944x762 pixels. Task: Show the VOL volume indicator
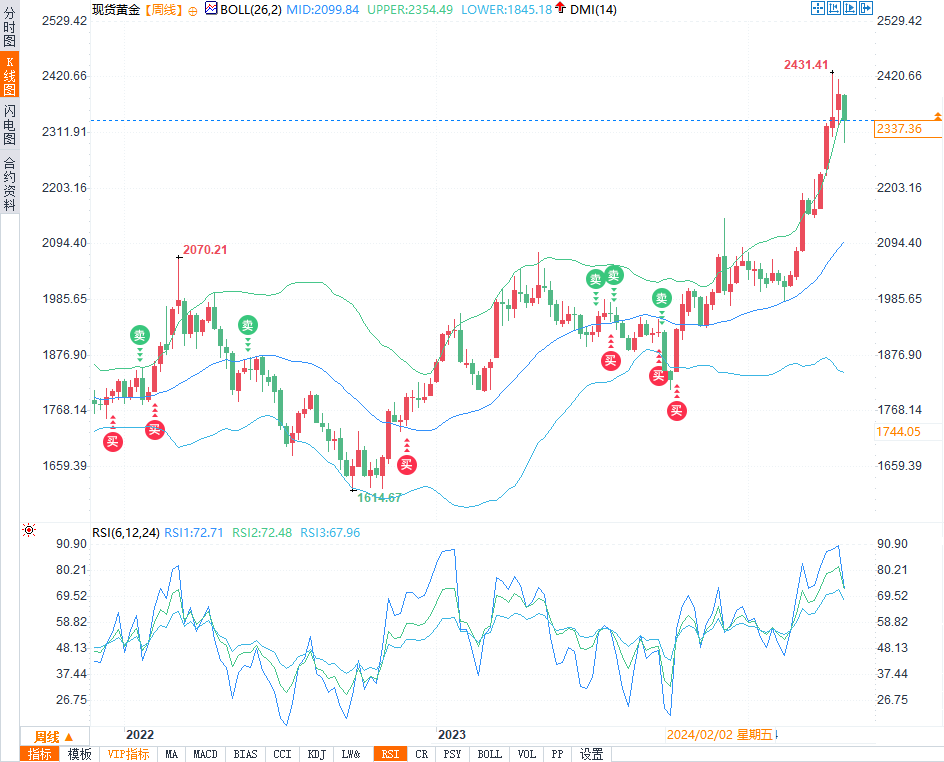tap(526, 754)
